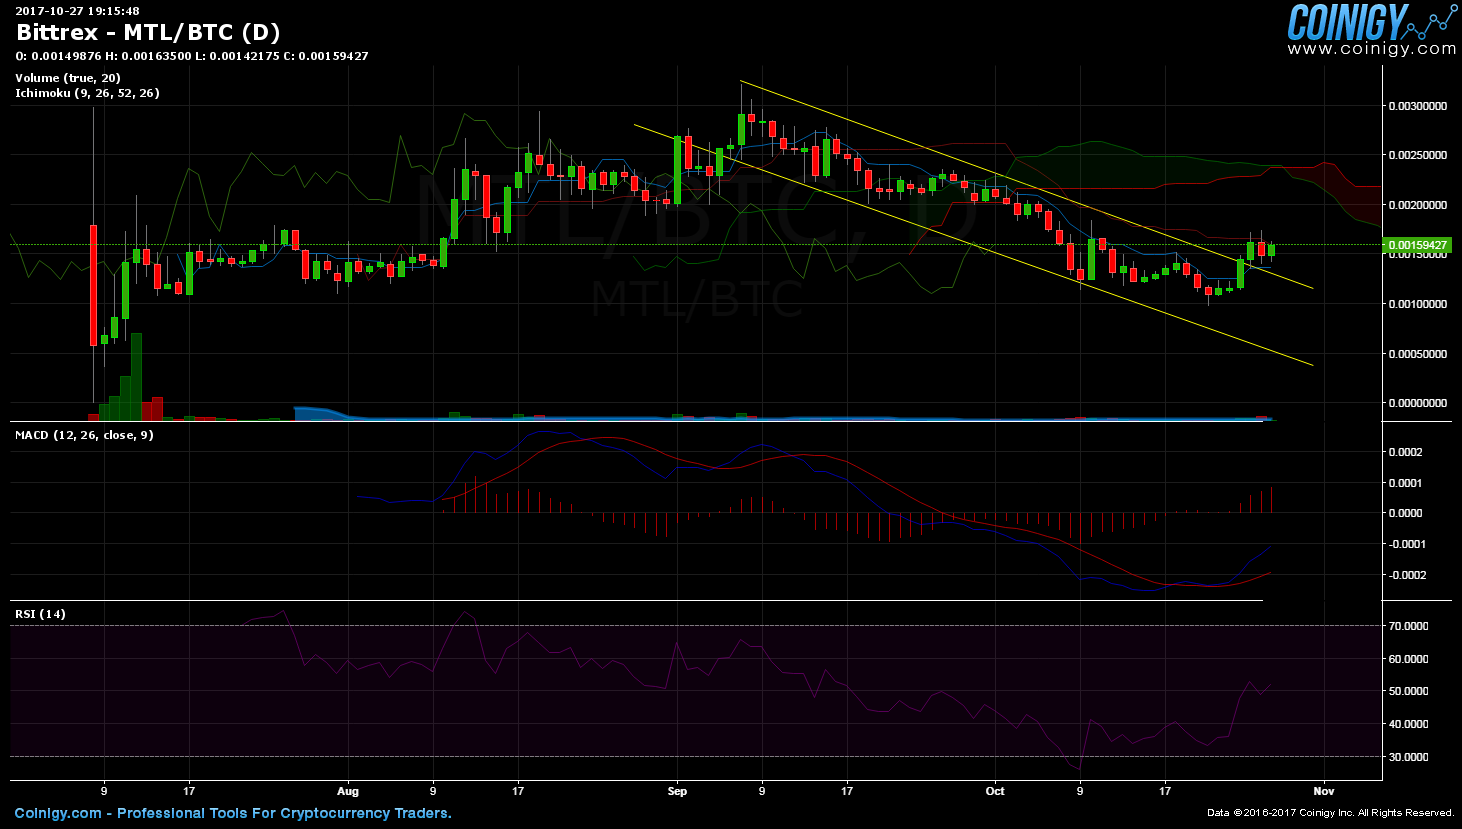This screenshot has width=1462, height=829.
Task: Select the Volume (true, 20) indicator label
Action: coord(68,78)
